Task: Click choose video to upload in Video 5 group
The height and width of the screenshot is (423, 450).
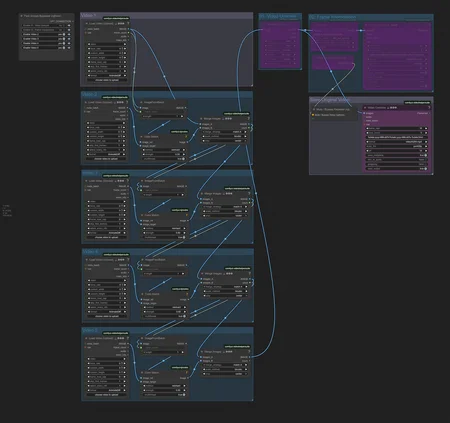Action: coord(107,395)
